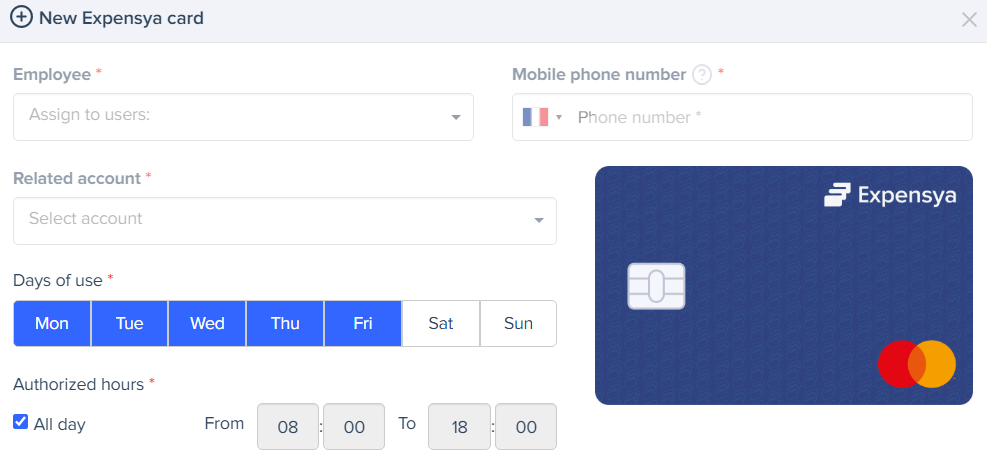Click the From hour field showing 08
This screenshot has height=466, width=987.
point(288,427)
